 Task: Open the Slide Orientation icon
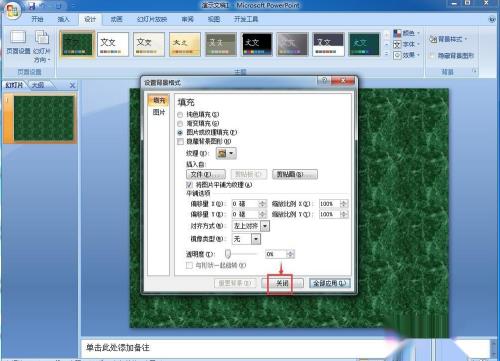click(42, 37)
